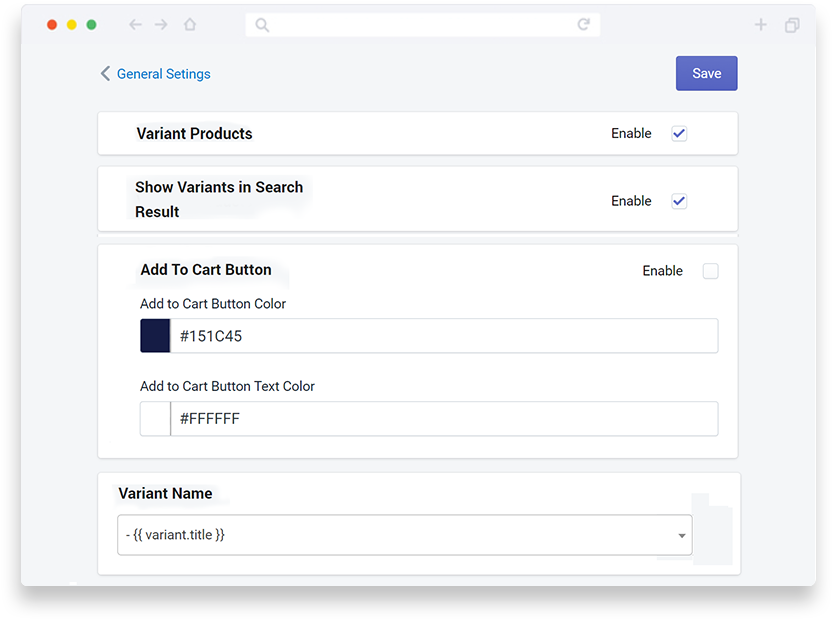Click the Variant Name dropdown arrow
Screen dimensions: 834x621
pos(681,535)
